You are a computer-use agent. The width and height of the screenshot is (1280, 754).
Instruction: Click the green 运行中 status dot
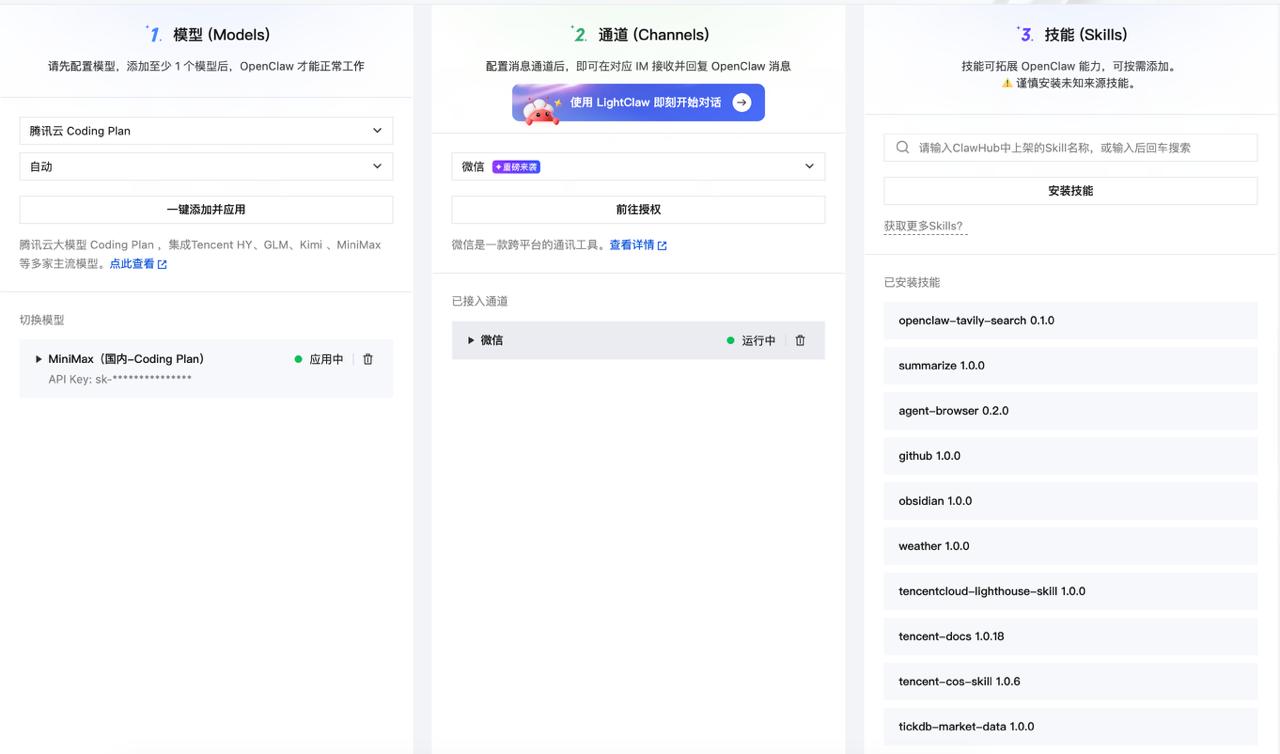click(x=731, y=340)
